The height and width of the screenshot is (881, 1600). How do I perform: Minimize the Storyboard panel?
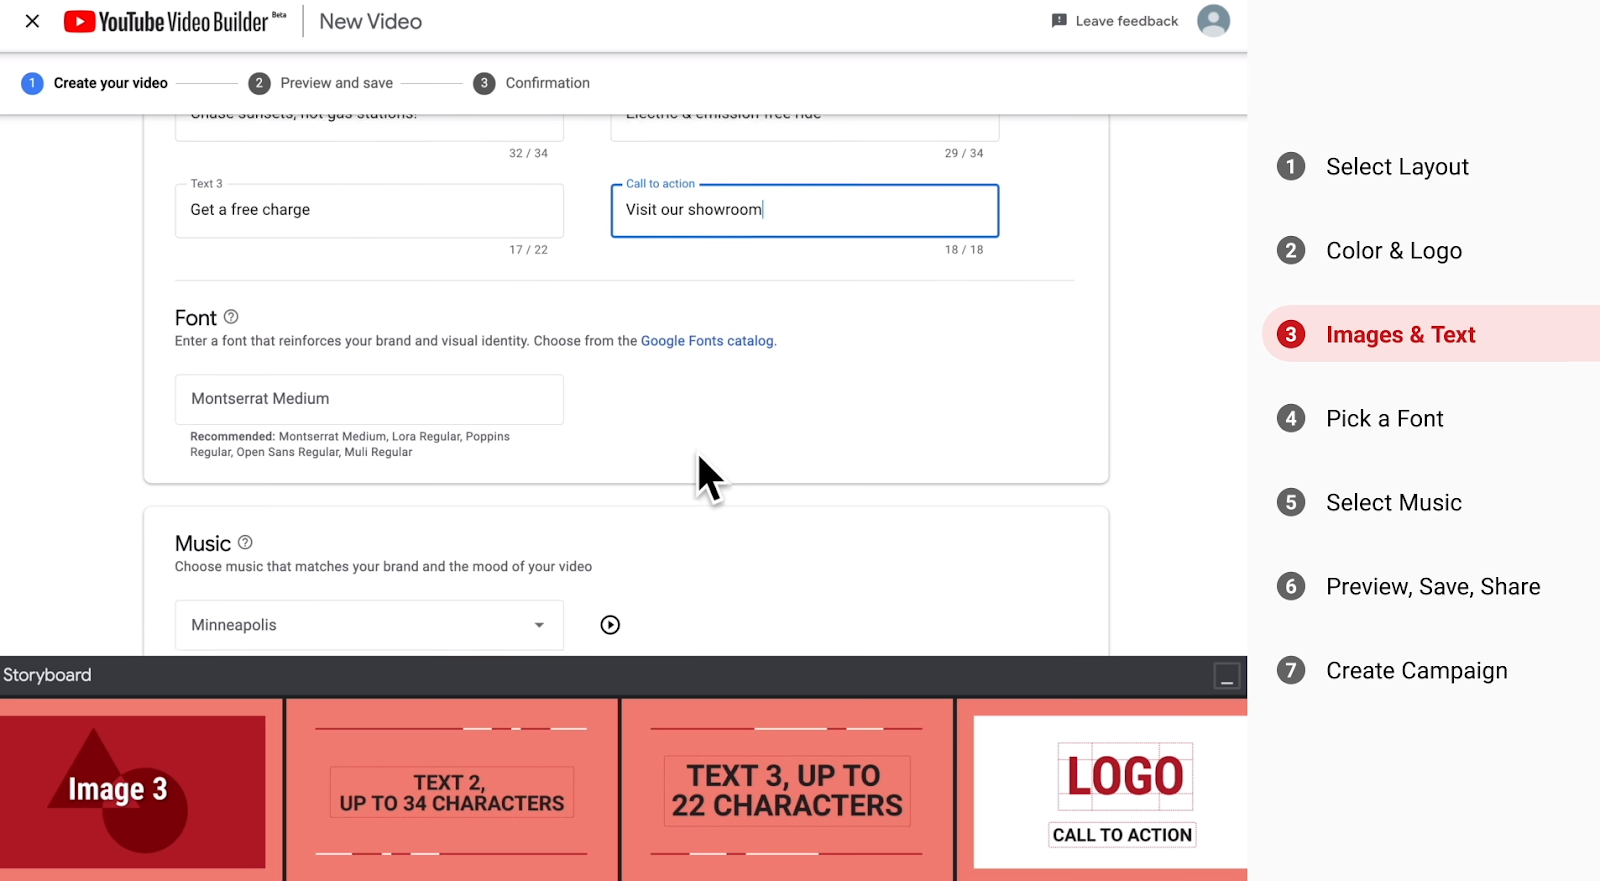pyautogui.click(x=1226, y=677)
